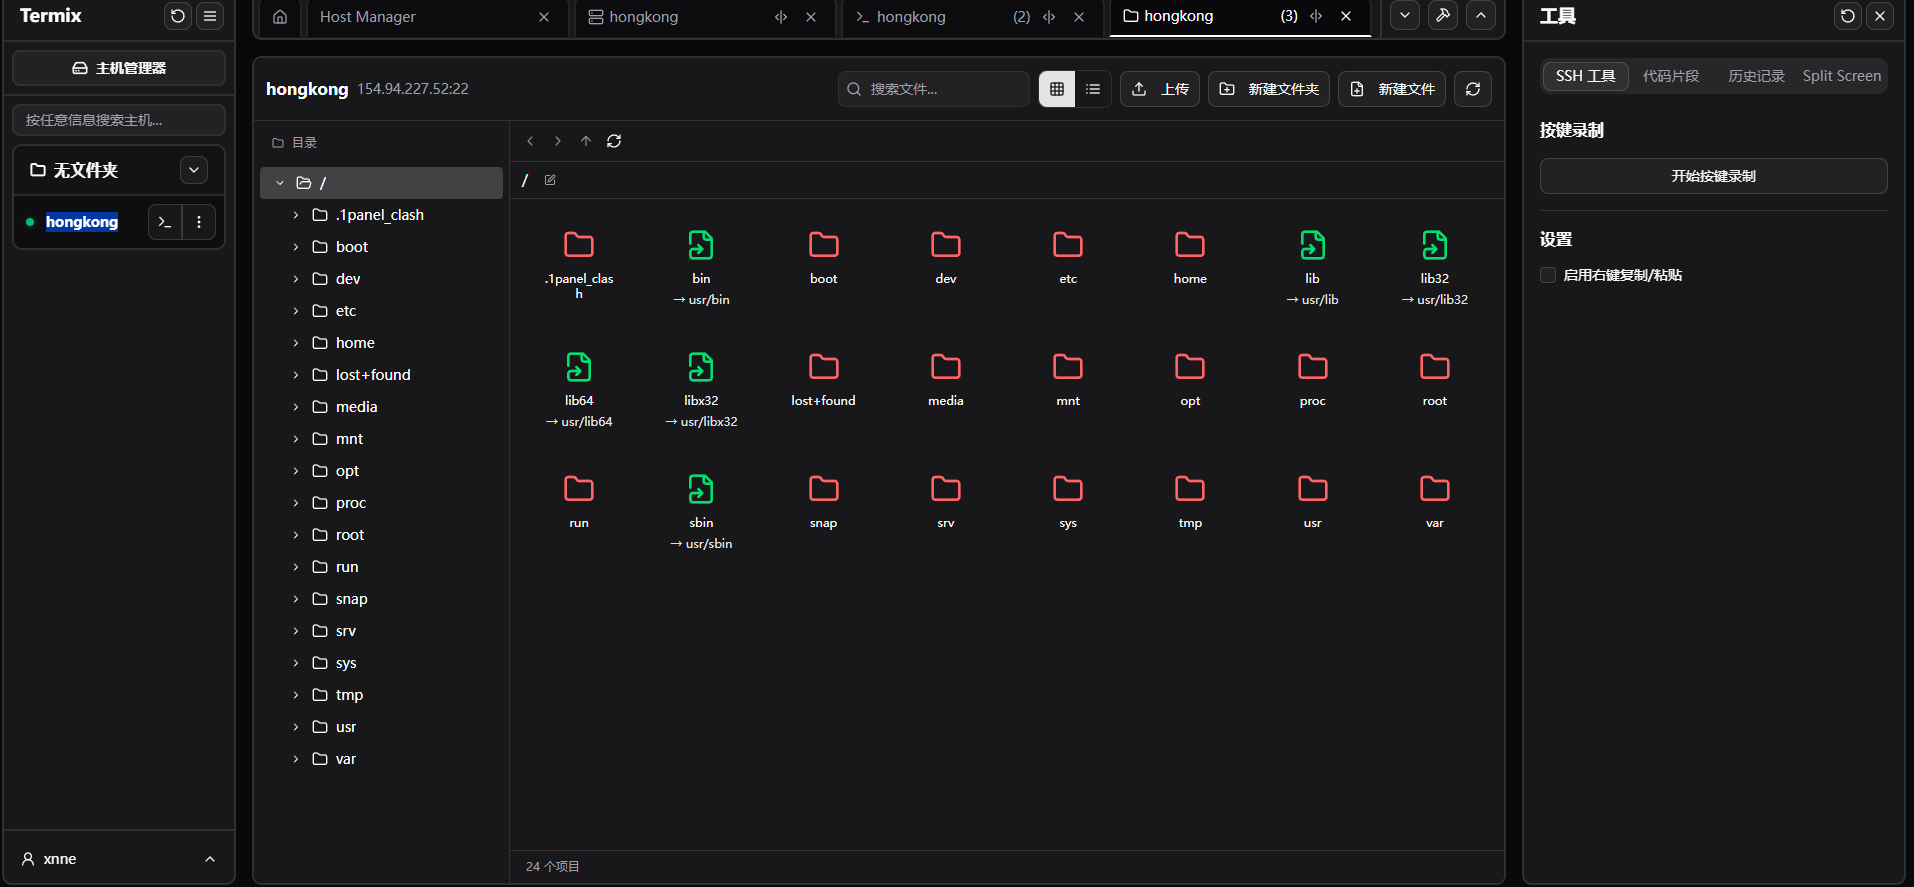Open the SSH tools wrench icon

1442,16
